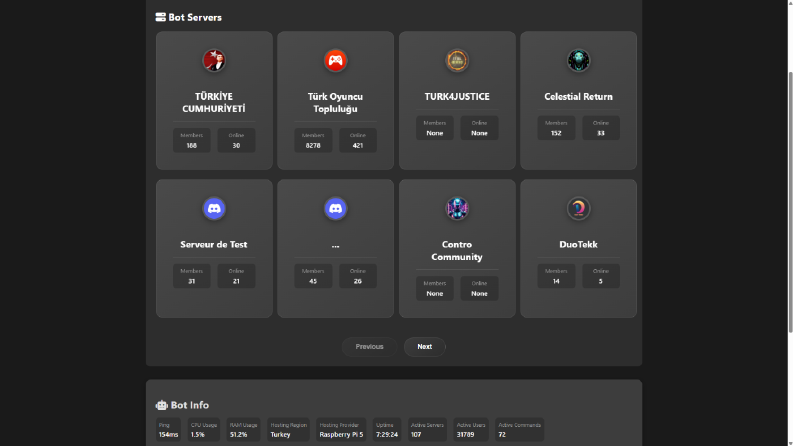Click the TURK4JUSTICE server title

pyautogui.click(x=457, y=97)
